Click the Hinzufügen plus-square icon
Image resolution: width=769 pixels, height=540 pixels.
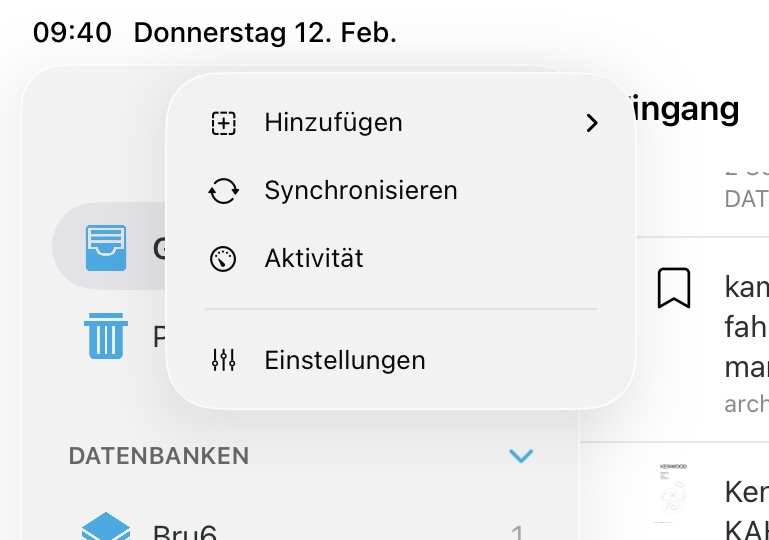[x=223, y=123]
